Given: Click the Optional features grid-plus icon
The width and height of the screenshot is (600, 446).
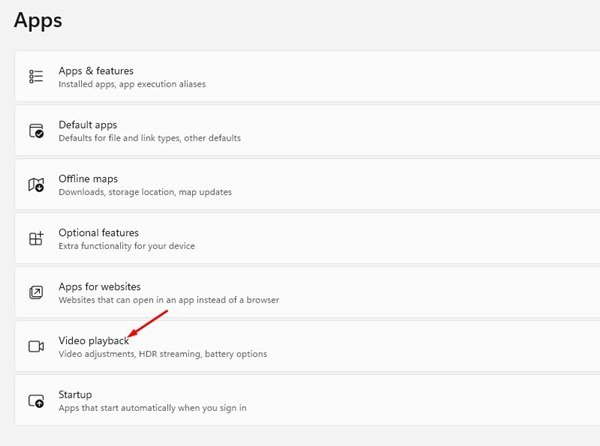Looking at the screenshot, I should coord(36,238).
